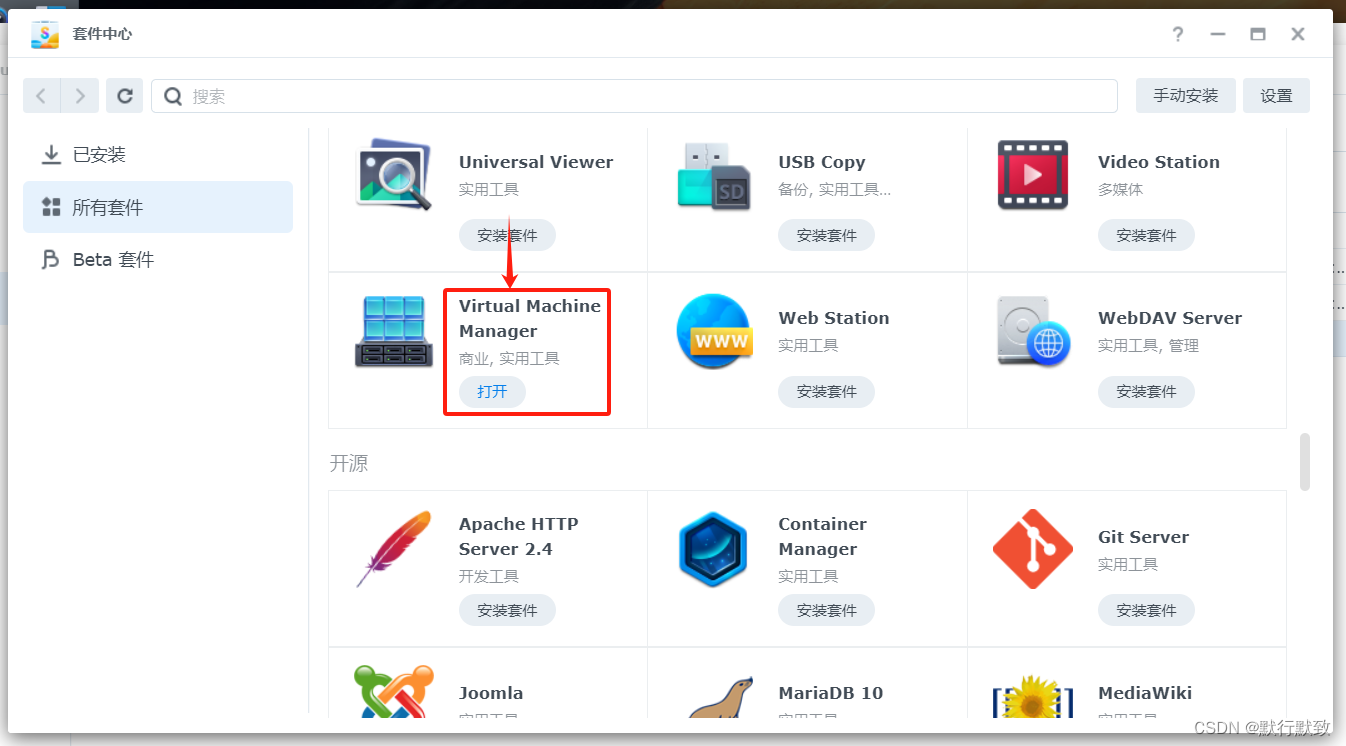Go forward with the right arrow
Viewport: 1346px width, 746px height.
[80, 96]
